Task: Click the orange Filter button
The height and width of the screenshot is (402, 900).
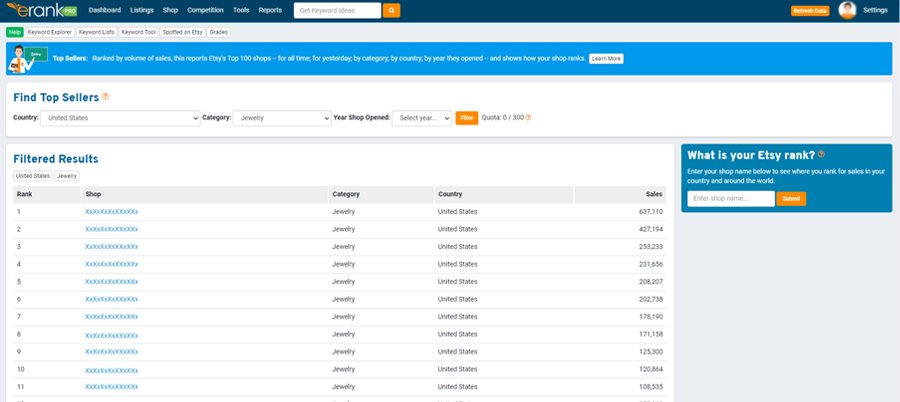Action: click(x=467, y=118)
